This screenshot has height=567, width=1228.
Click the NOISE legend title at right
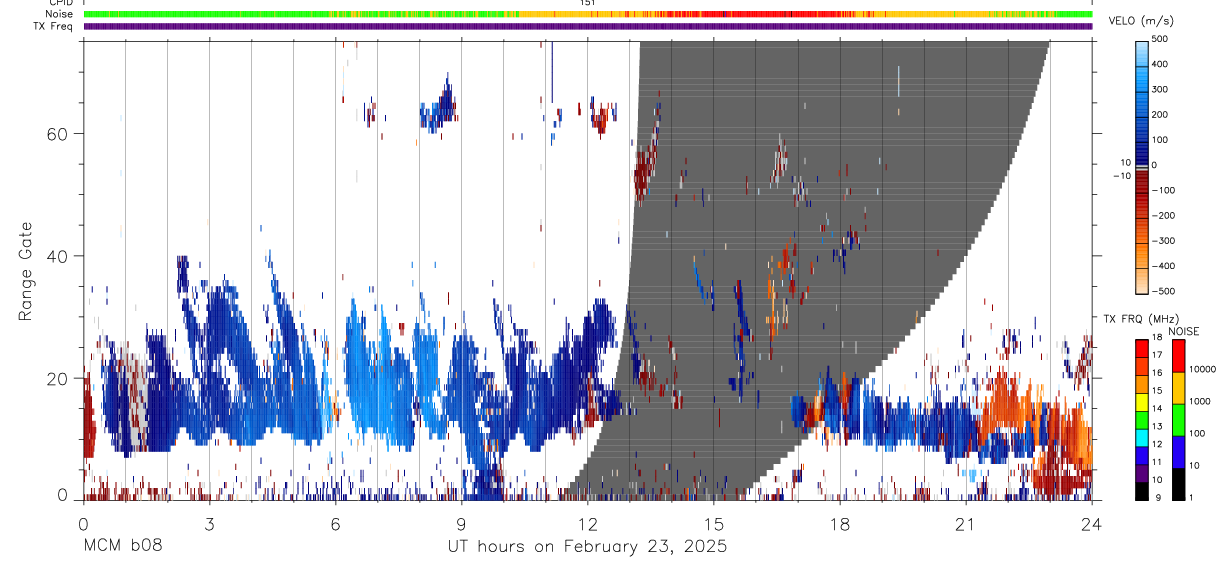point(1186,331)
